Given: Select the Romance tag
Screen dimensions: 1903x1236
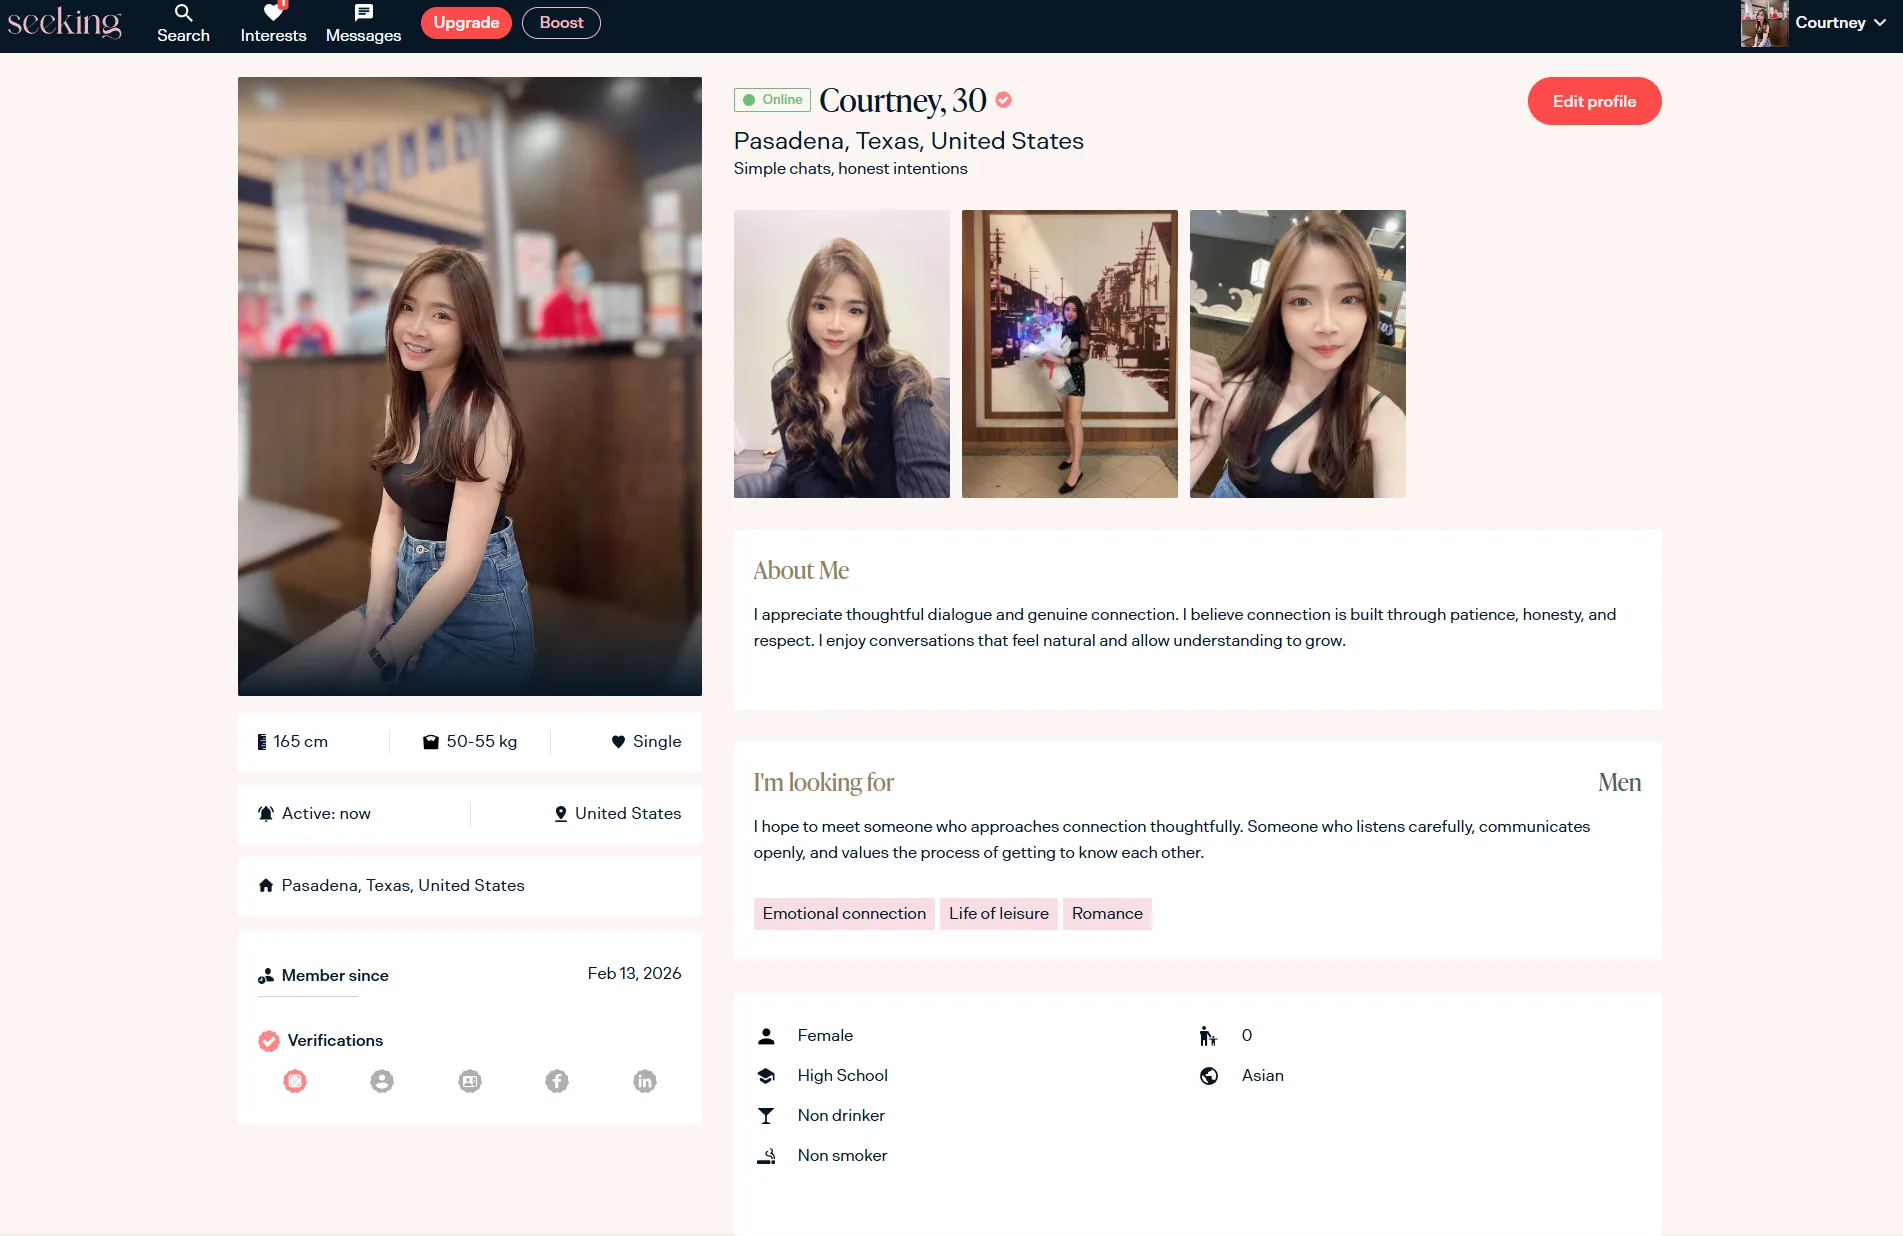Looking at the screenshot, I should 1107,914.
